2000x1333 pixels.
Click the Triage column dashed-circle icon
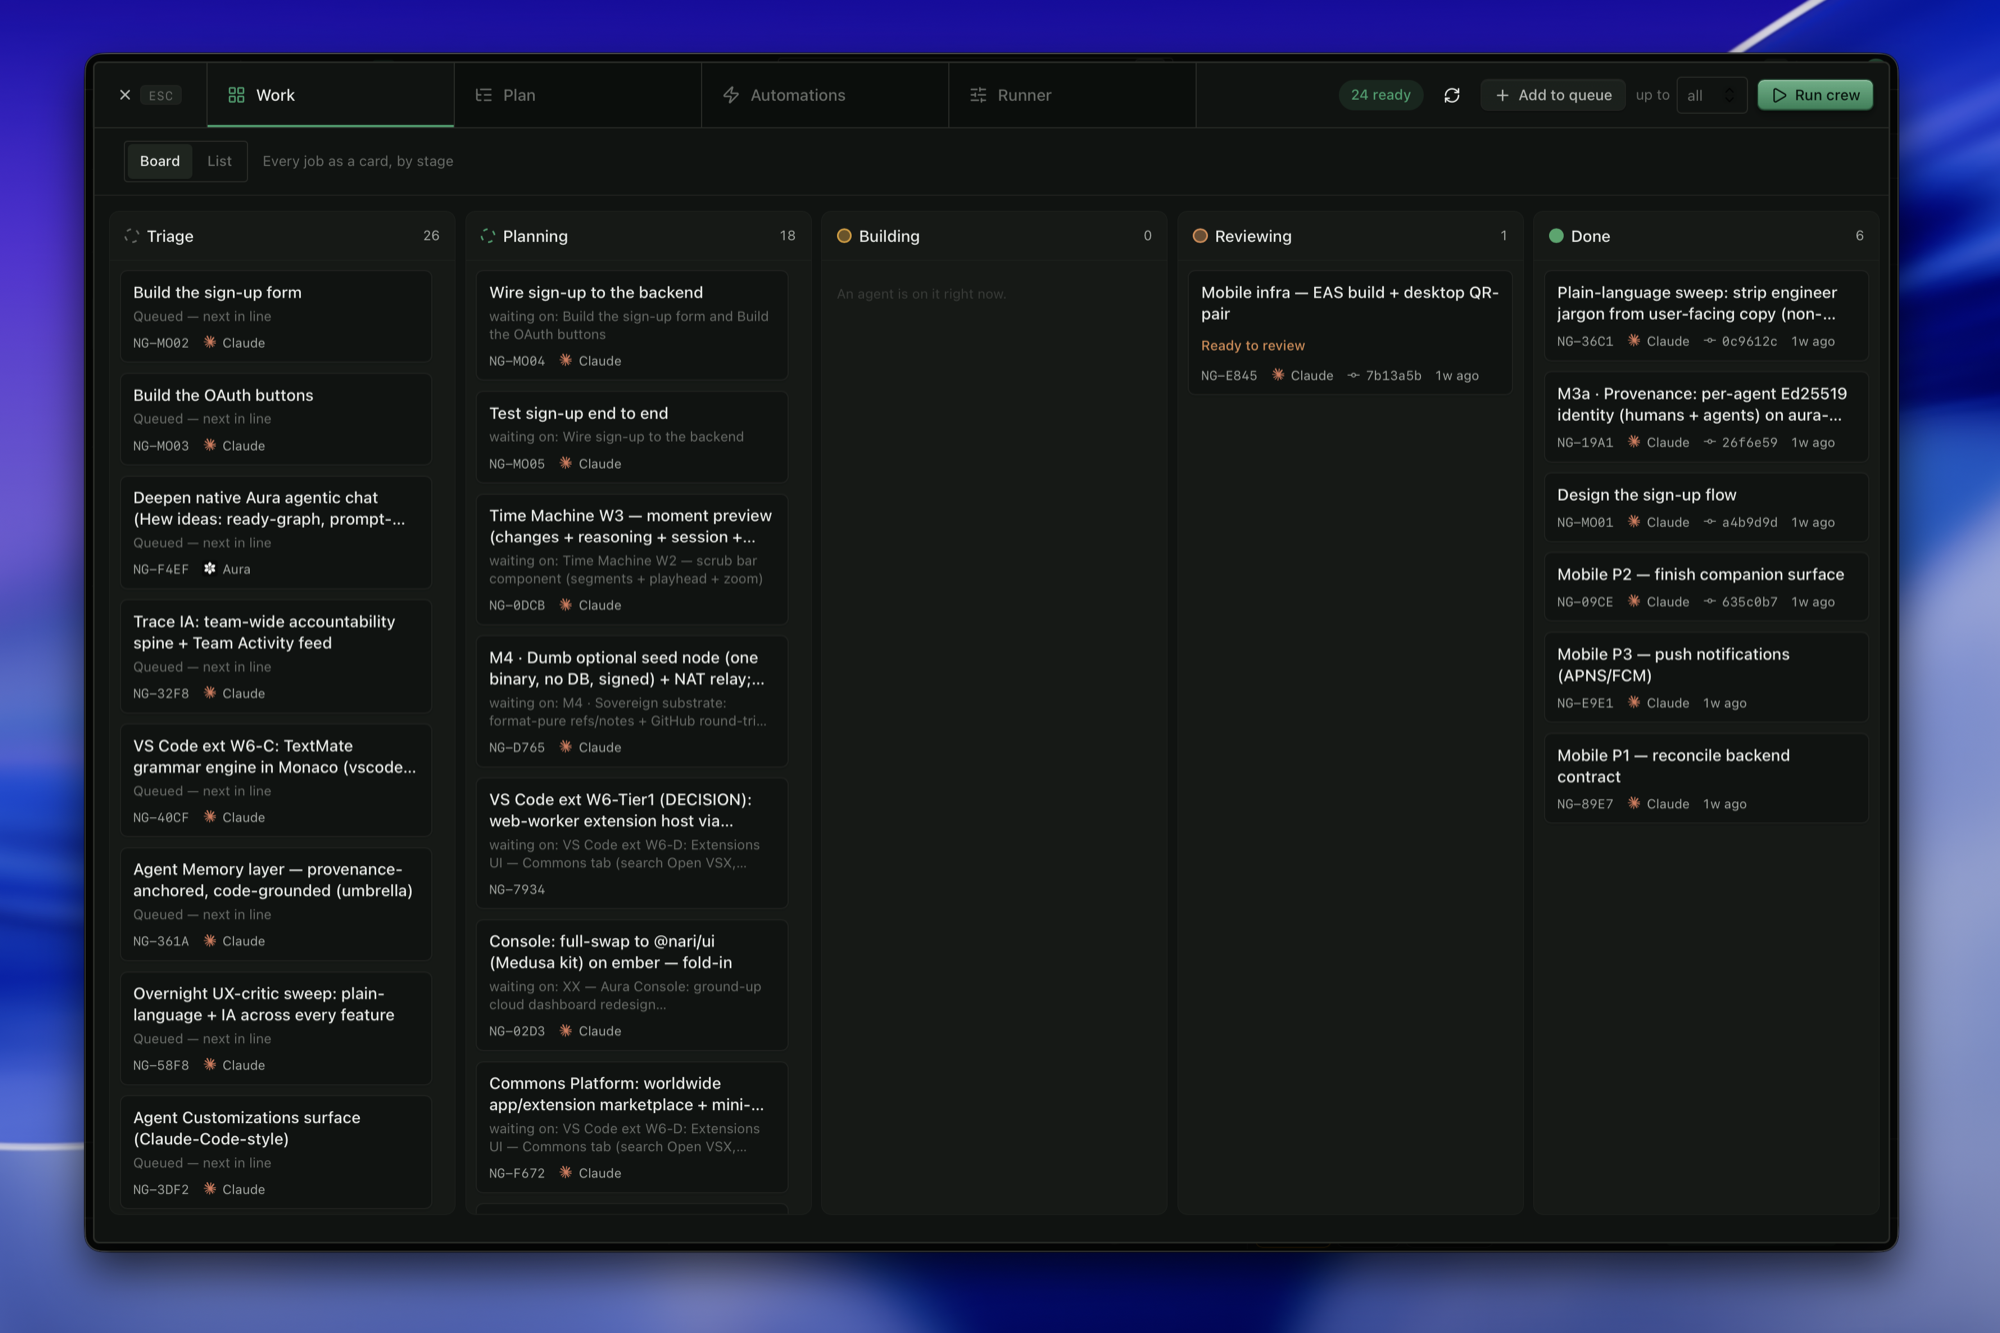[131, 236]
